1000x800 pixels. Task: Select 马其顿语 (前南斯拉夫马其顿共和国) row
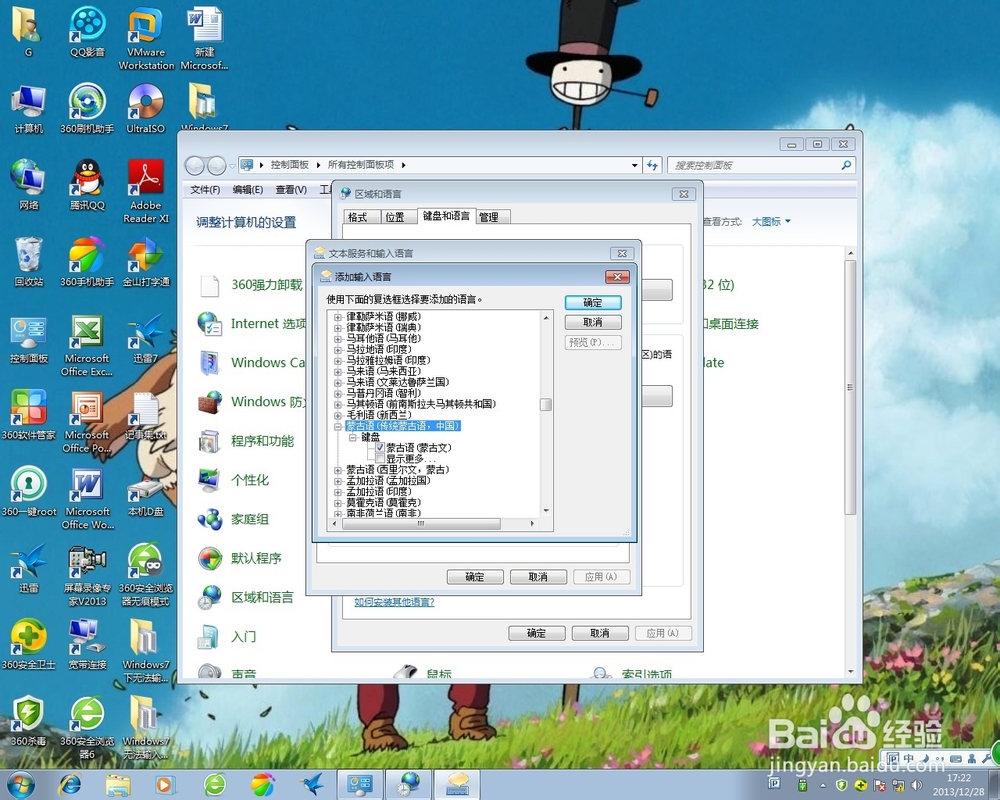coord(421,404)
